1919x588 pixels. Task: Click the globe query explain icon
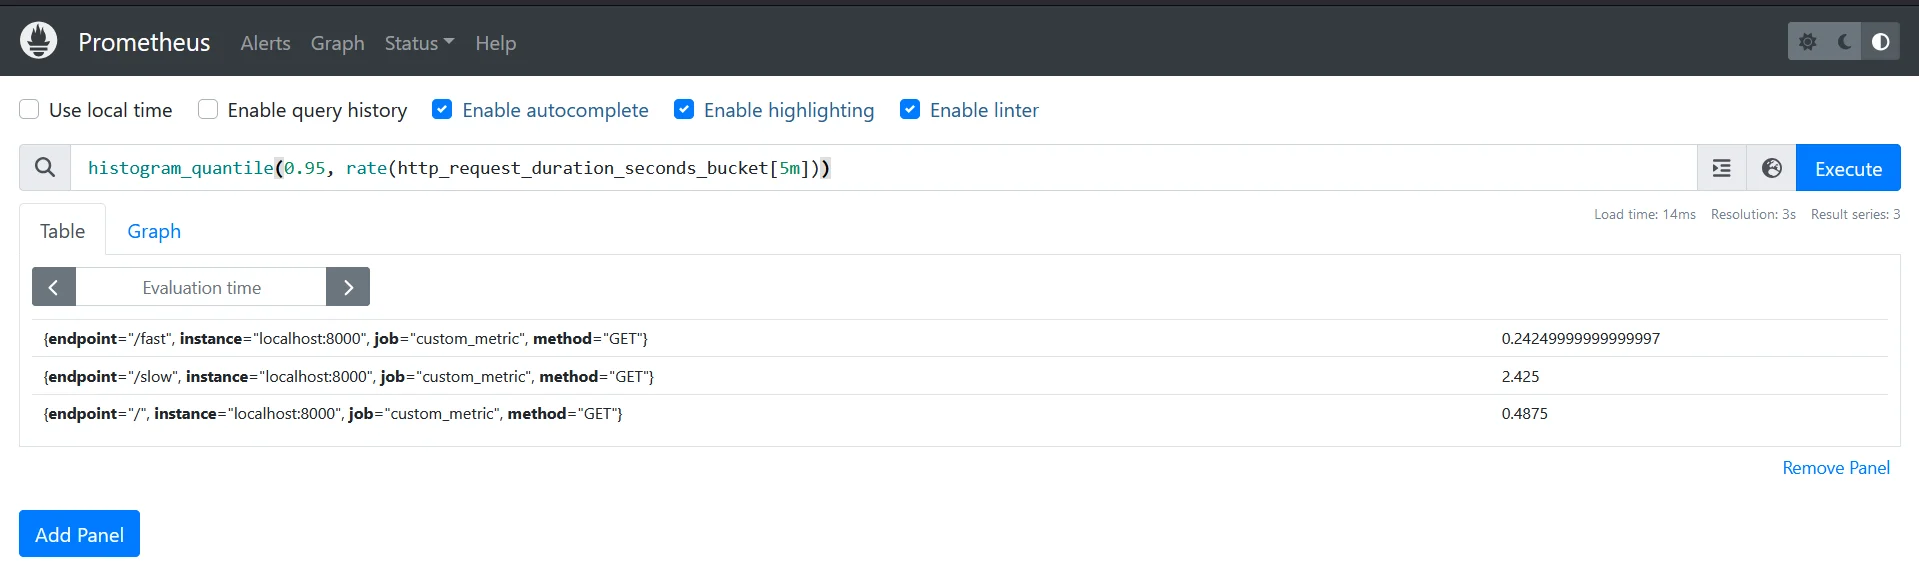[1770, 167]
